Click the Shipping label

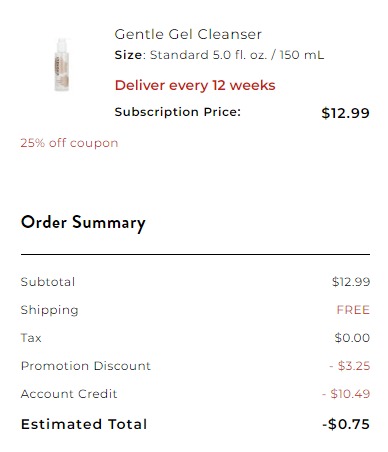(x=49, y=310)
